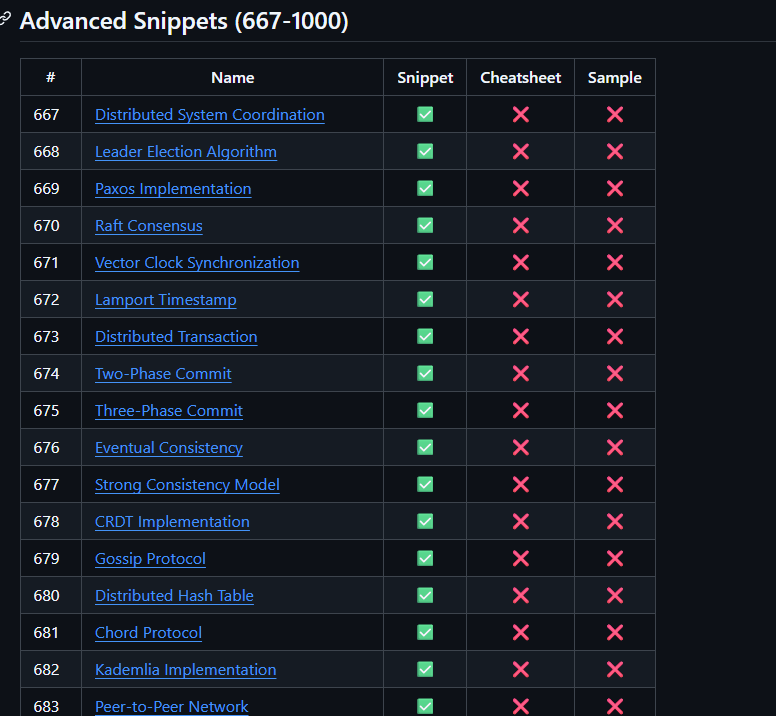Click the red sample X for Leader Election Algorithm
The image size is (776, 716).
tap(614, 151)
